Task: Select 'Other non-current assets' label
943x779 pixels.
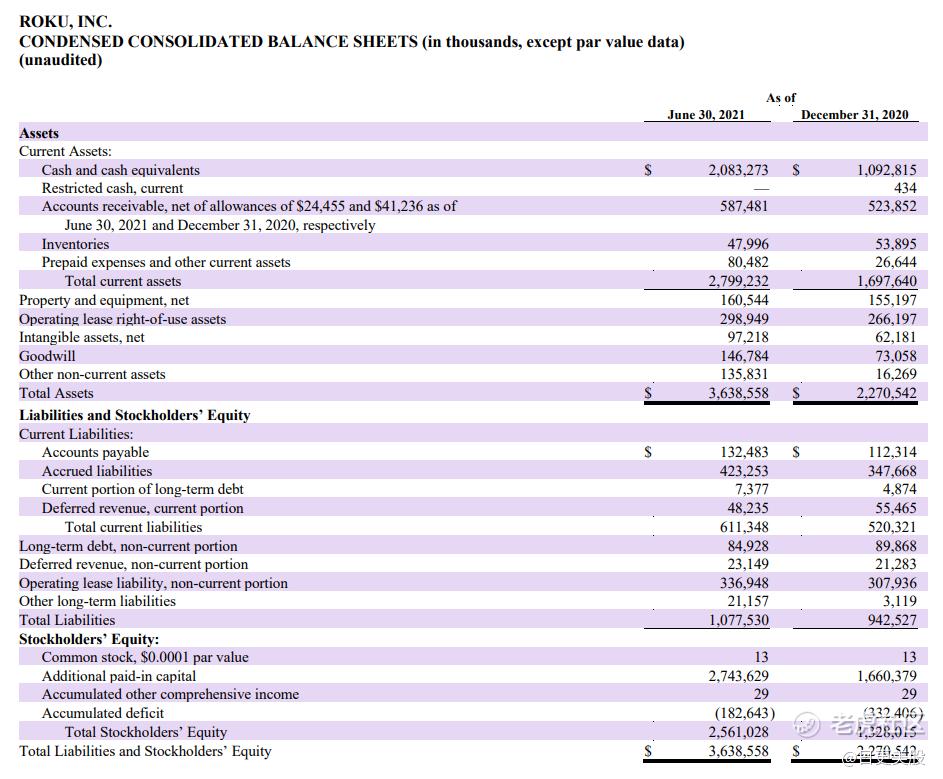Action: 92,374
